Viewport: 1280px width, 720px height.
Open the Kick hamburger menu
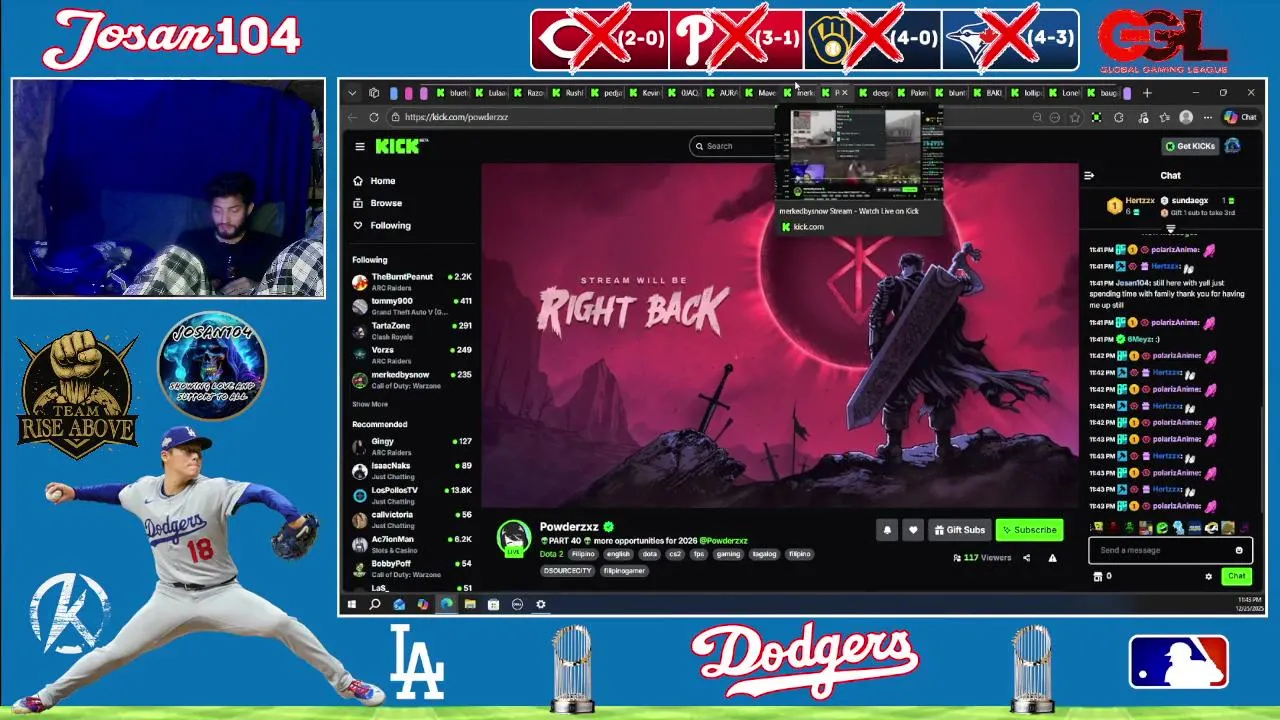360,146
